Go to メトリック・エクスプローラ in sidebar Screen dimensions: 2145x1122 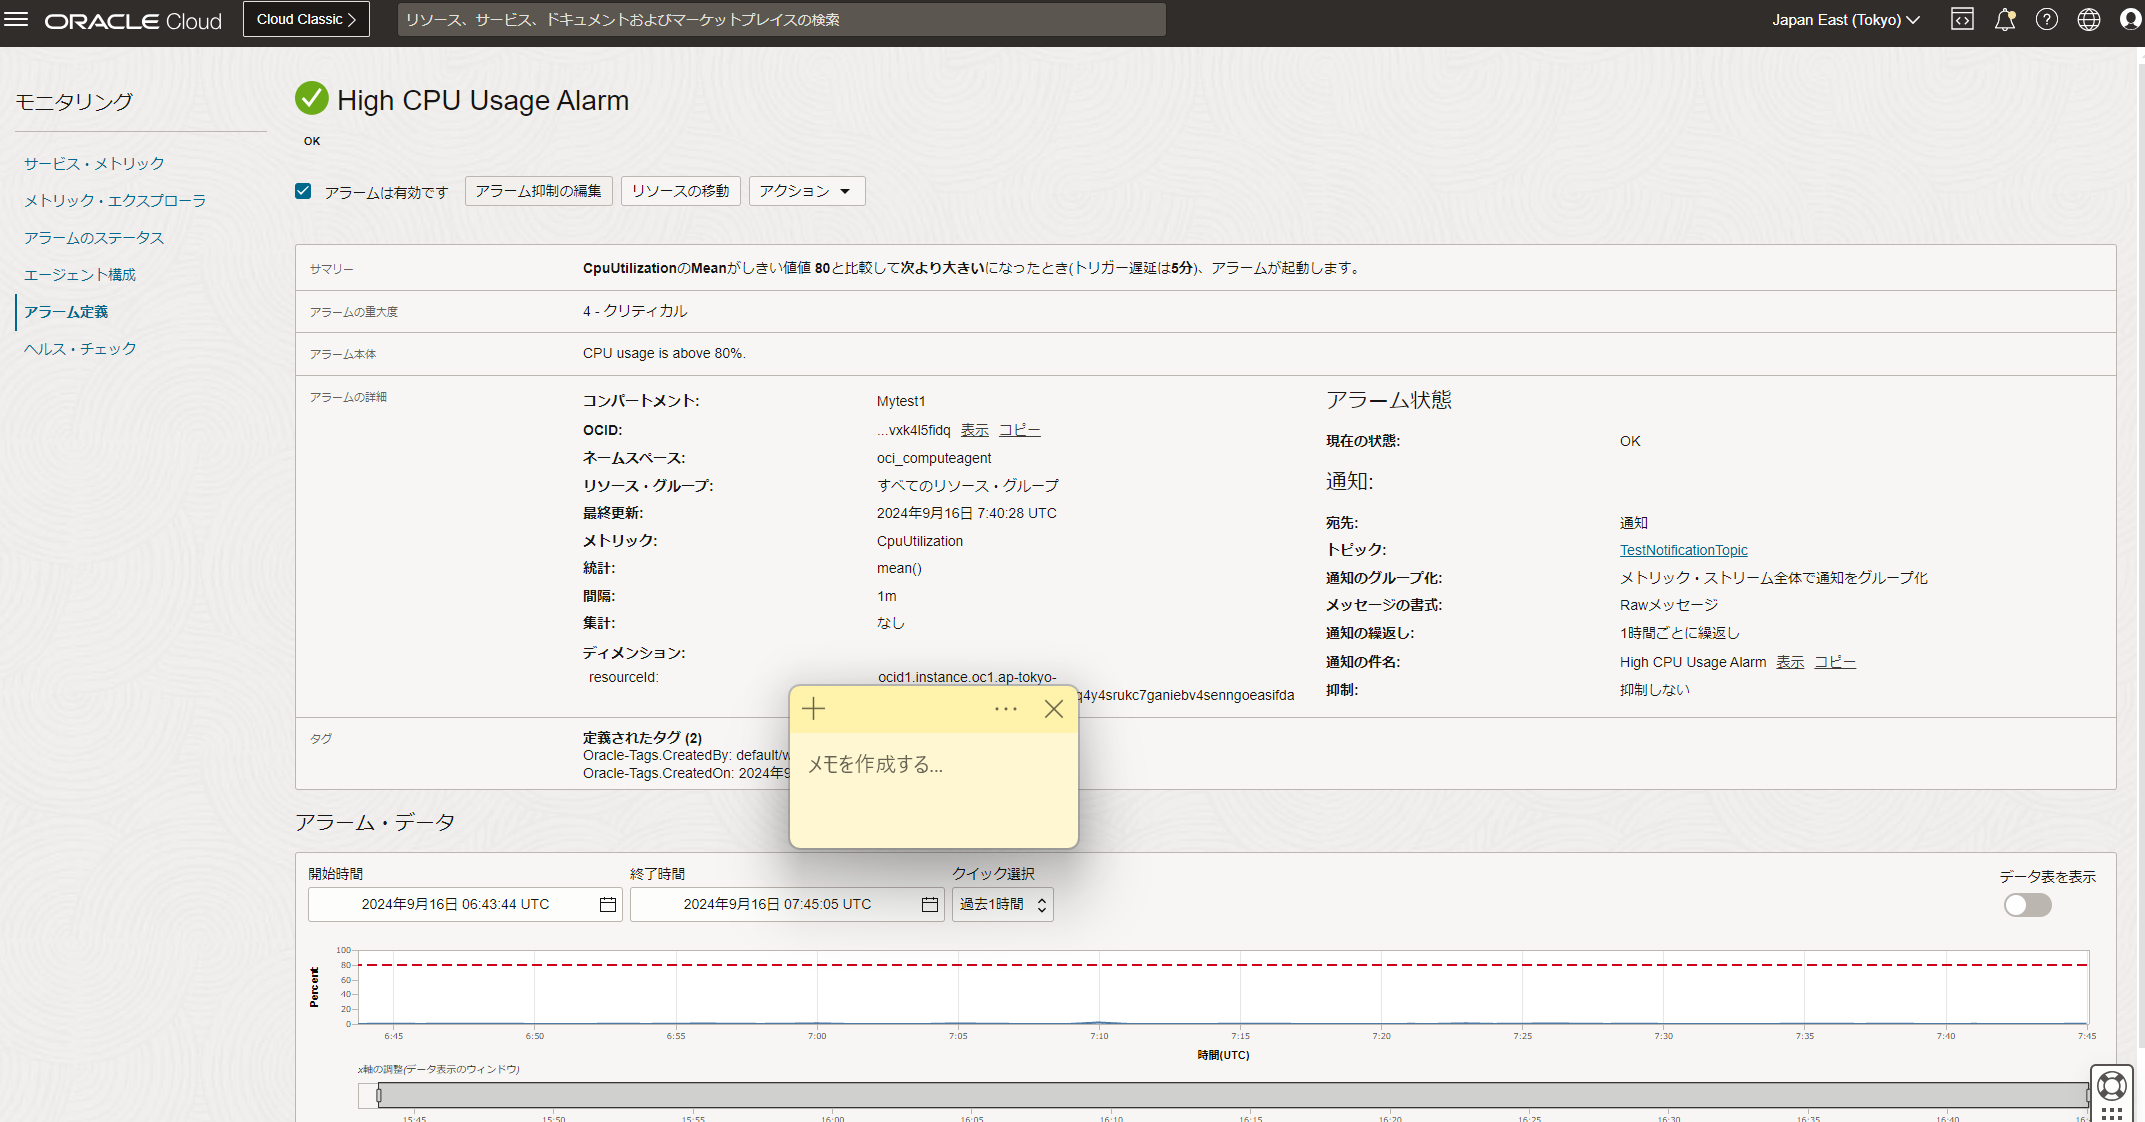coord(115,200)
